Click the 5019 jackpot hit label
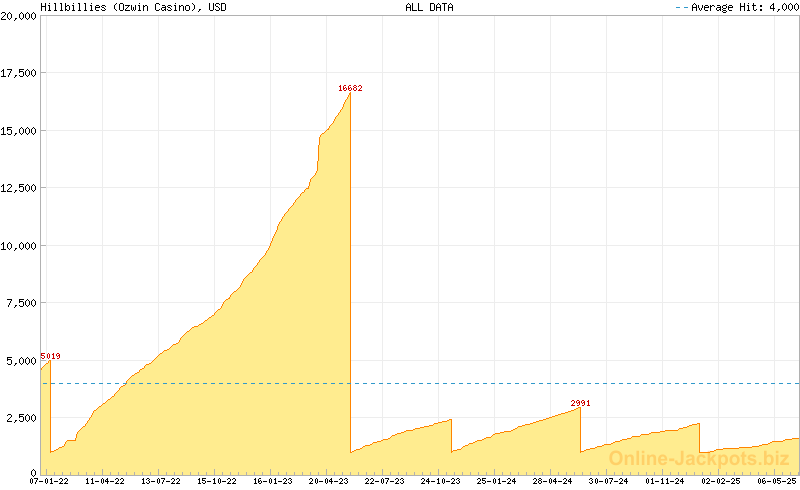The image size is (800, 490). (x=50, y=356)
